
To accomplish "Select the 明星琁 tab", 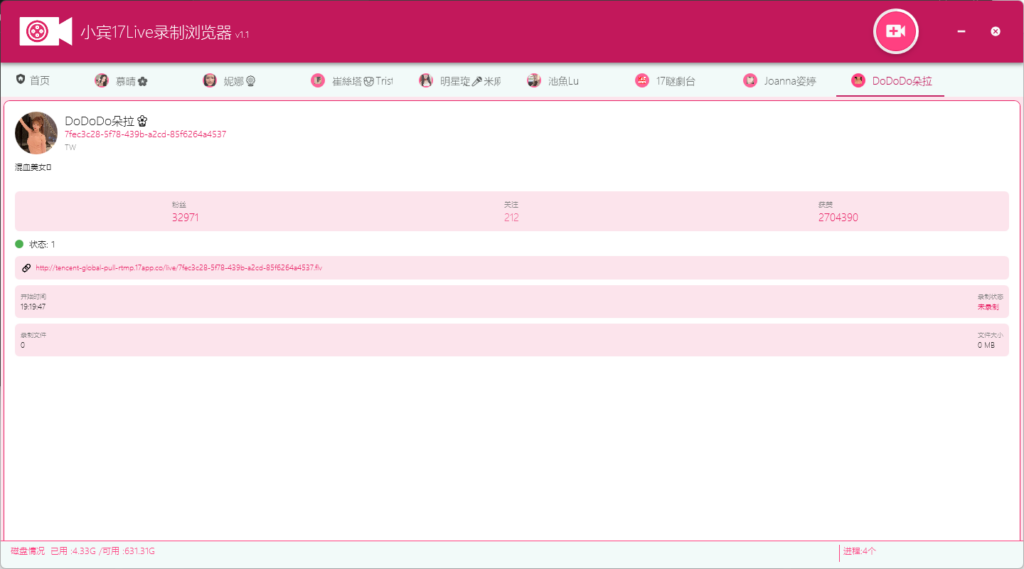I will 459,81.
